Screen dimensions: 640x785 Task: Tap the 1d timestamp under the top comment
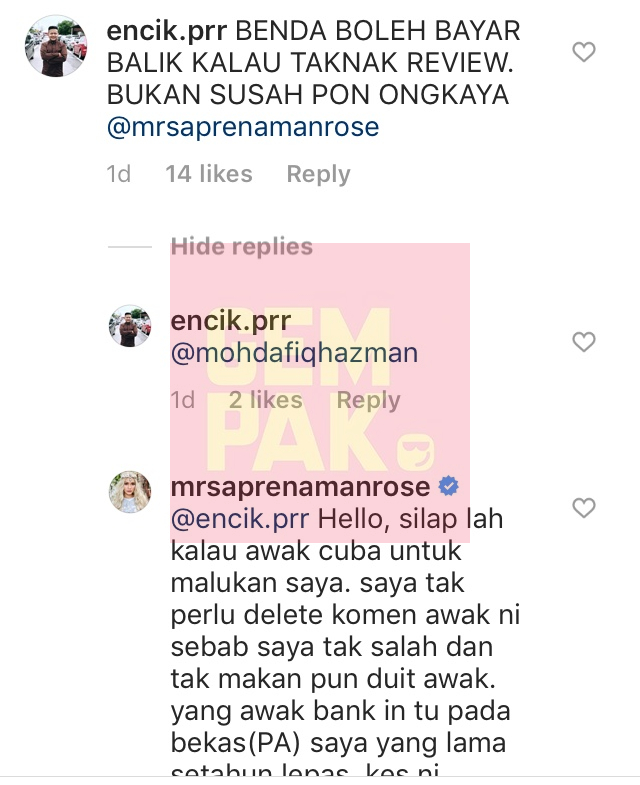[119, 174]
